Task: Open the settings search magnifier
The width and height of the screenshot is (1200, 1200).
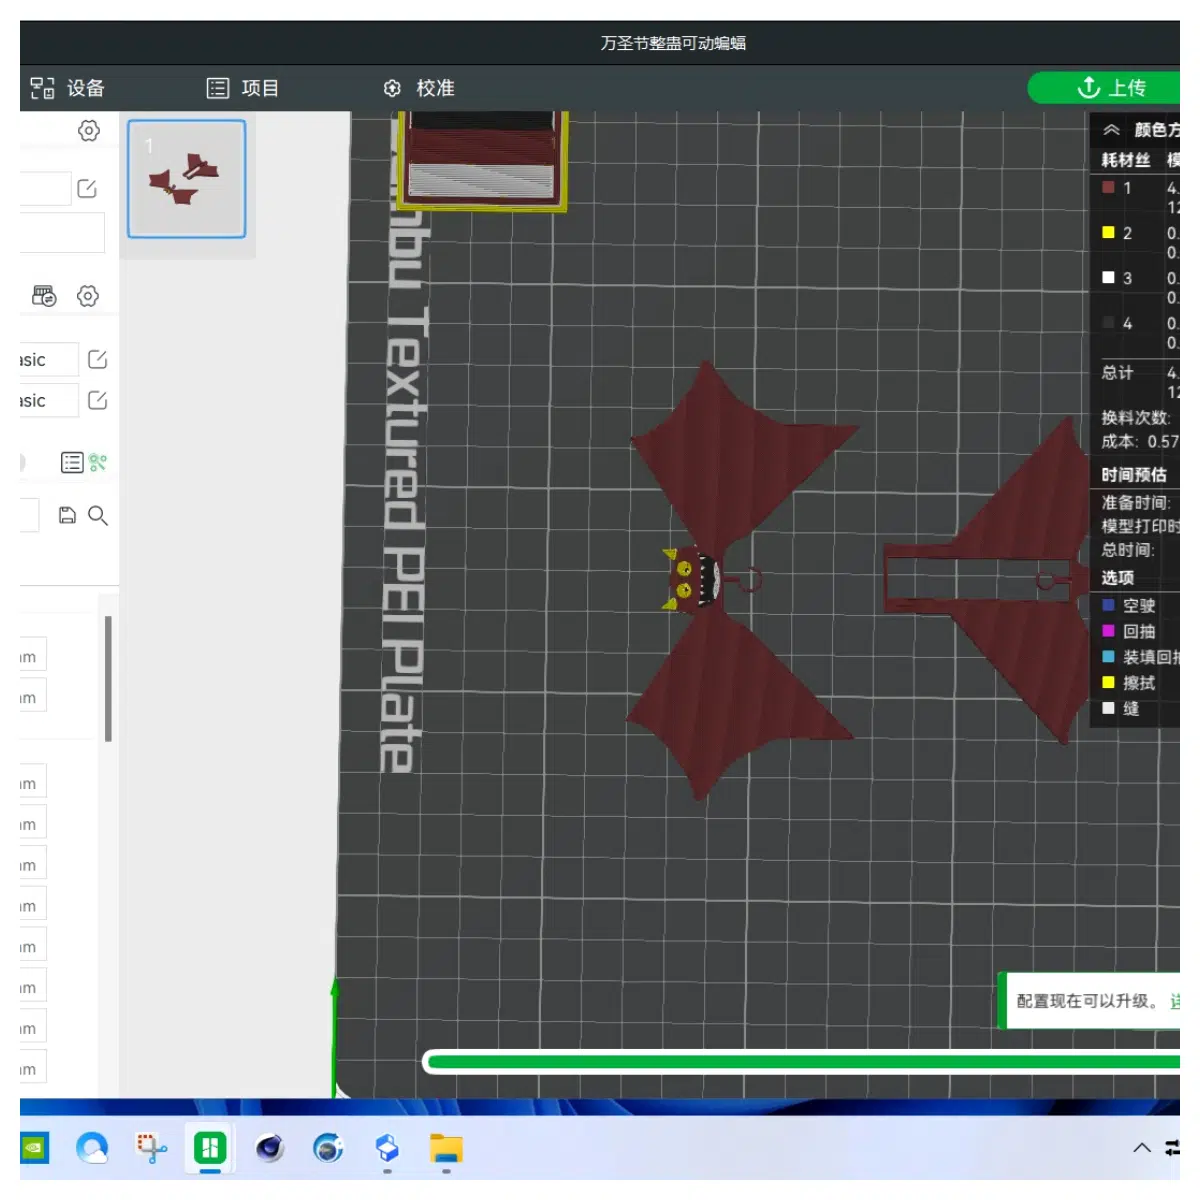Action: click(x=98, y=515)
